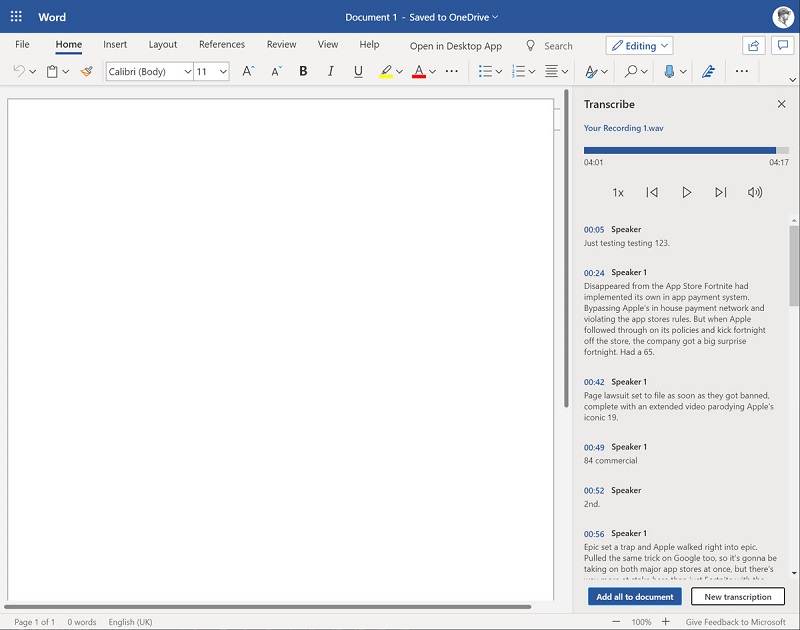Click the Dictate microphone icon
800x630 pixels.
pyautogui.click(x=669, y=72)
